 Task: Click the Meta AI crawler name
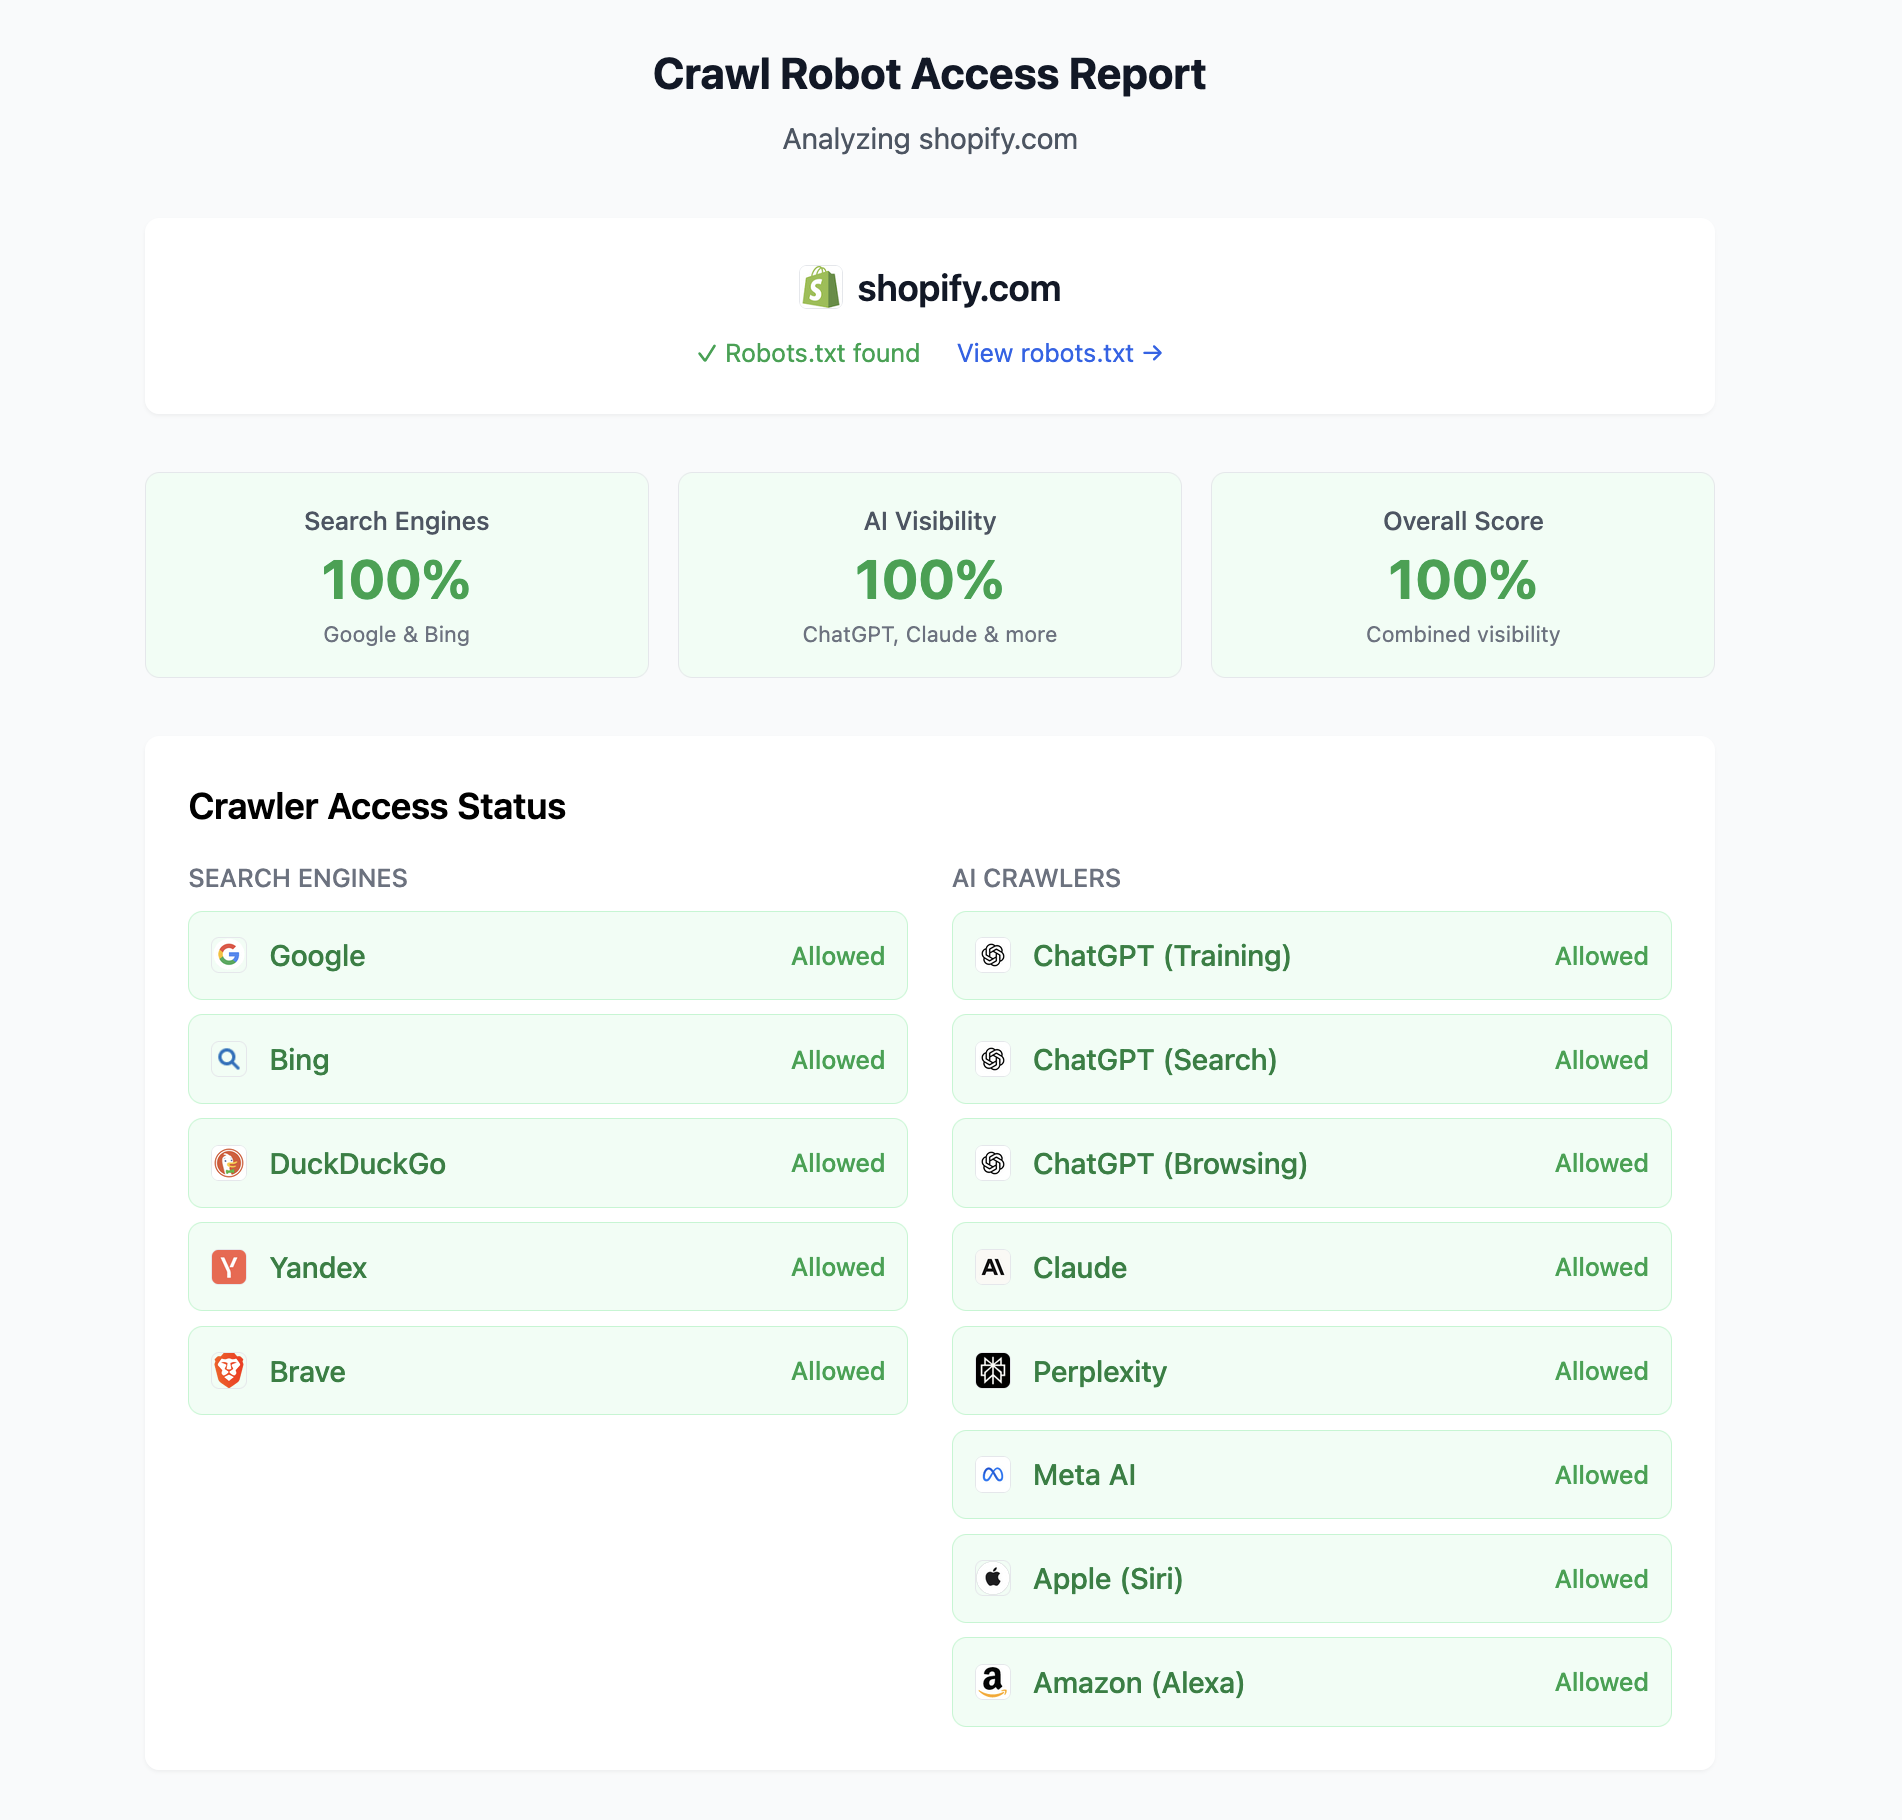click(x=1084, y=1475)
